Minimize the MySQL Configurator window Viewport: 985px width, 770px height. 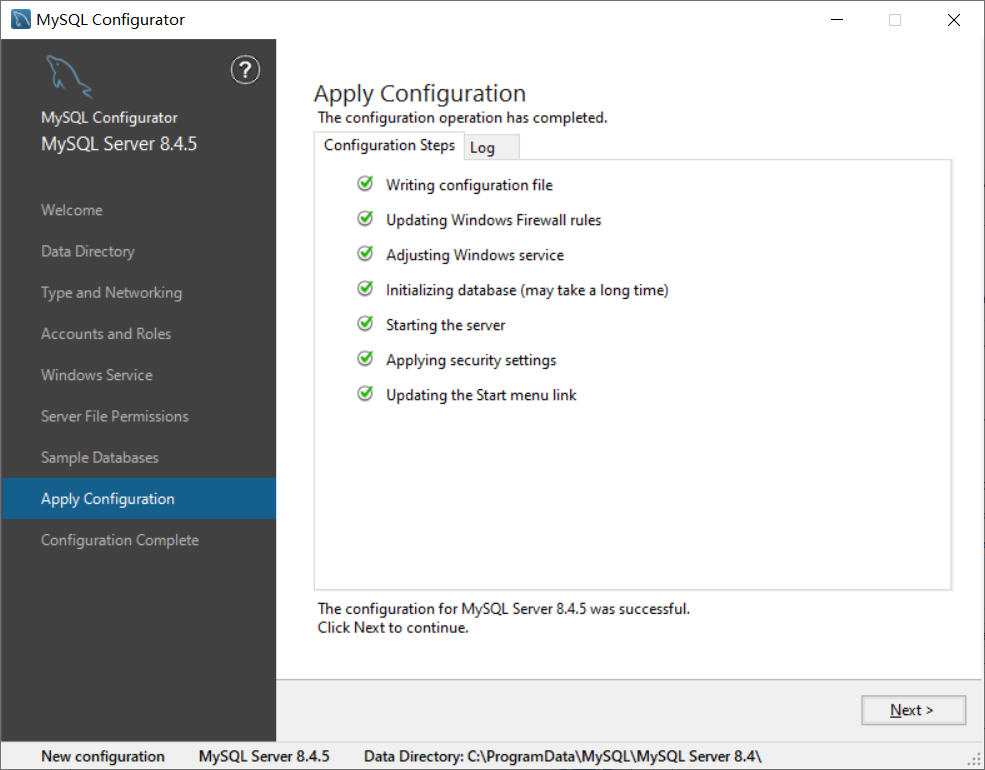pos(837,19)
